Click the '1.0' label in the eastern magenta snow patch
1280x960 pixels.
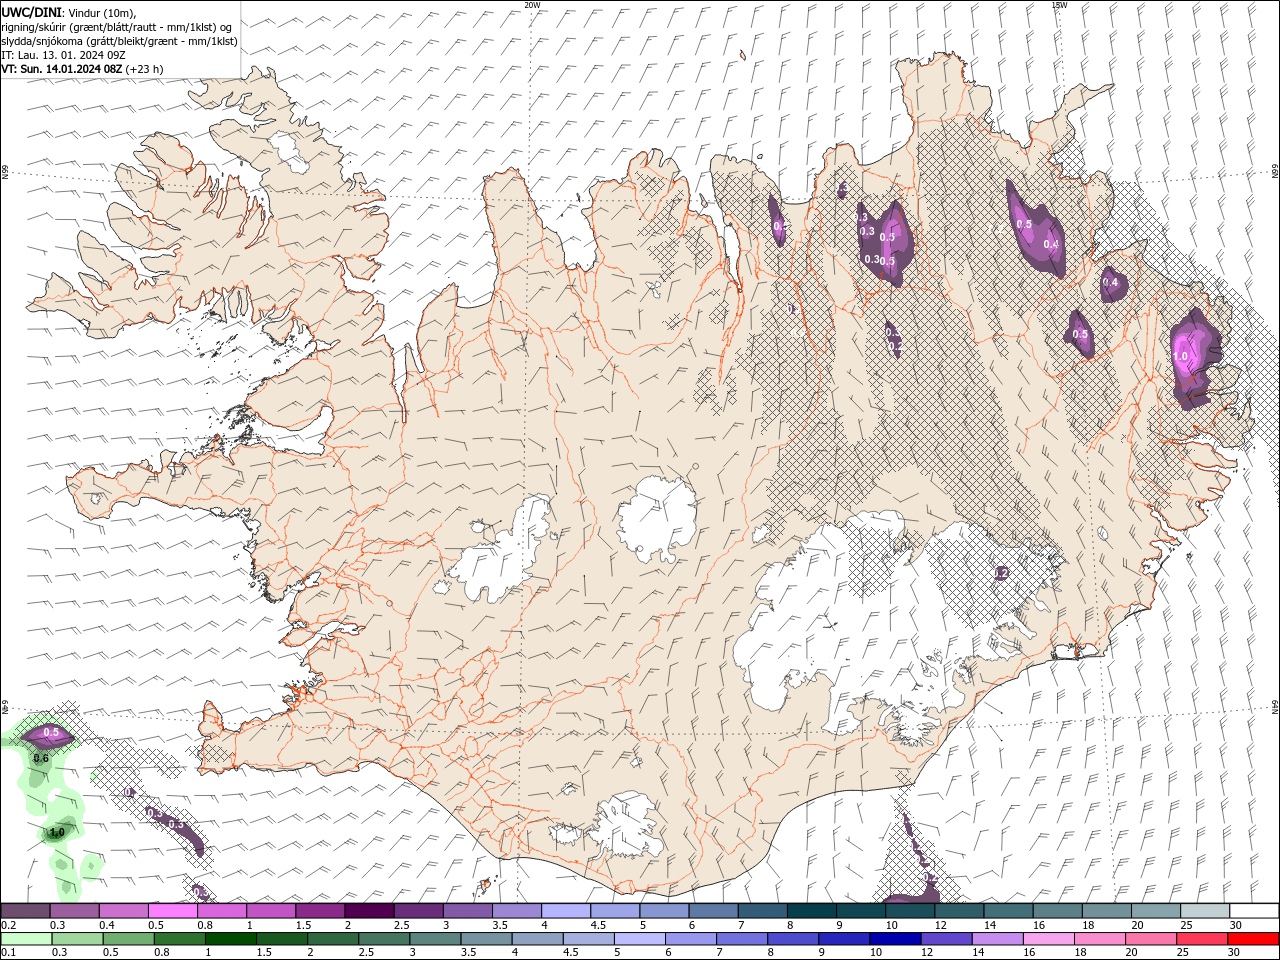(1180, 356)
